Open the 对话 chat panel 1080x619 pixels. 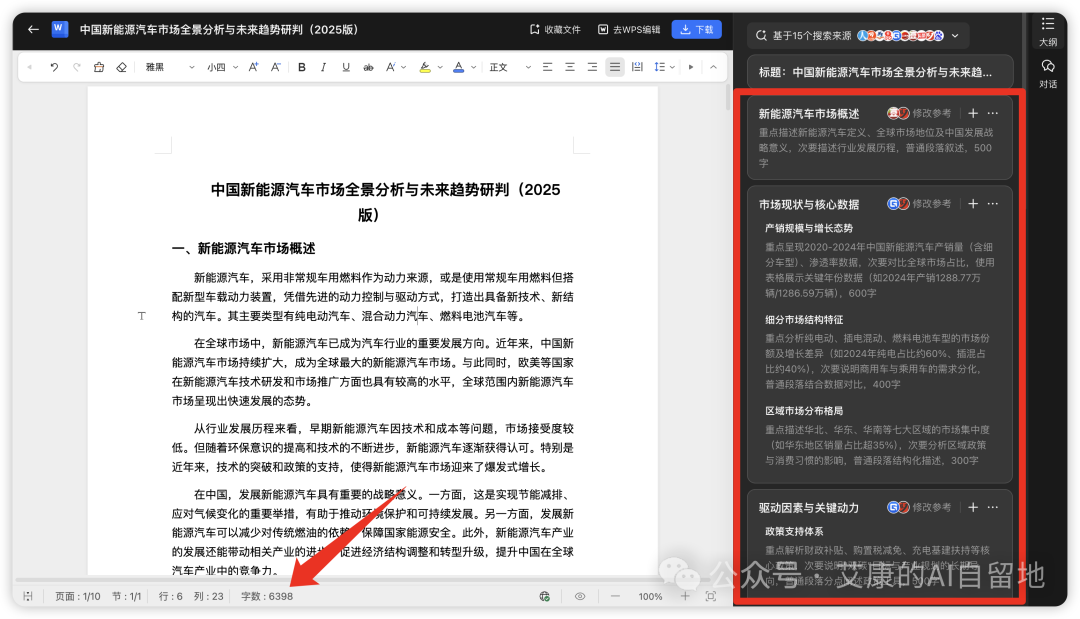pos(1048,75)
